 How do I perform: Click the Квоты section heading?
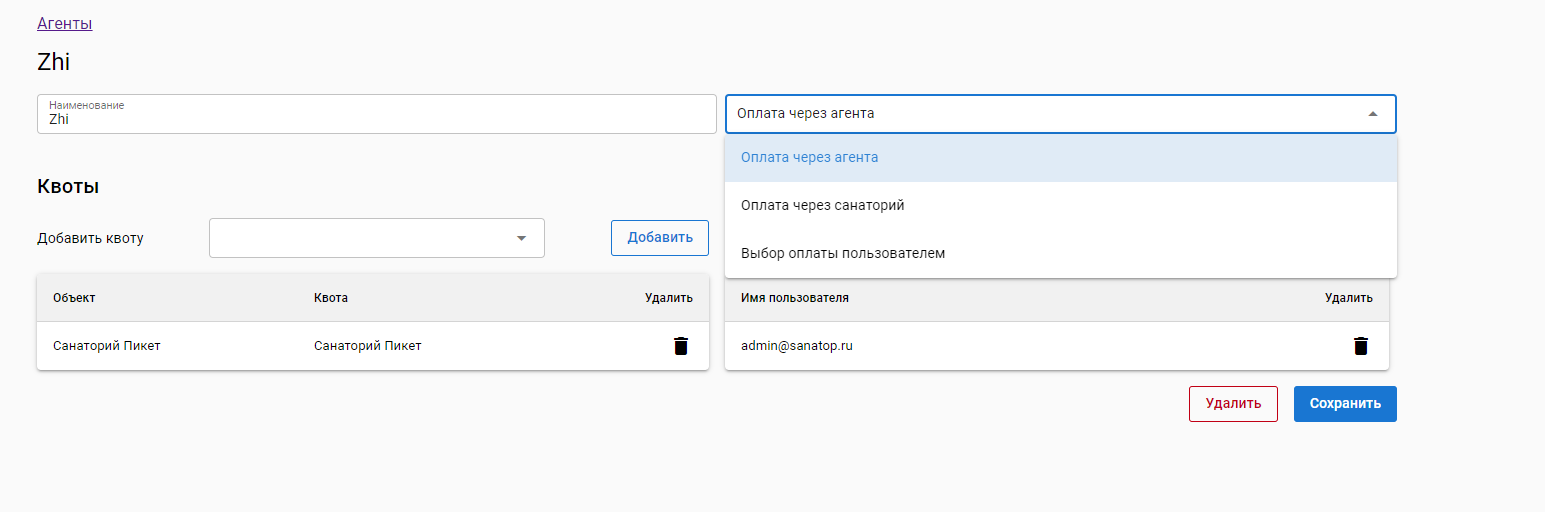tap(68, 186)
